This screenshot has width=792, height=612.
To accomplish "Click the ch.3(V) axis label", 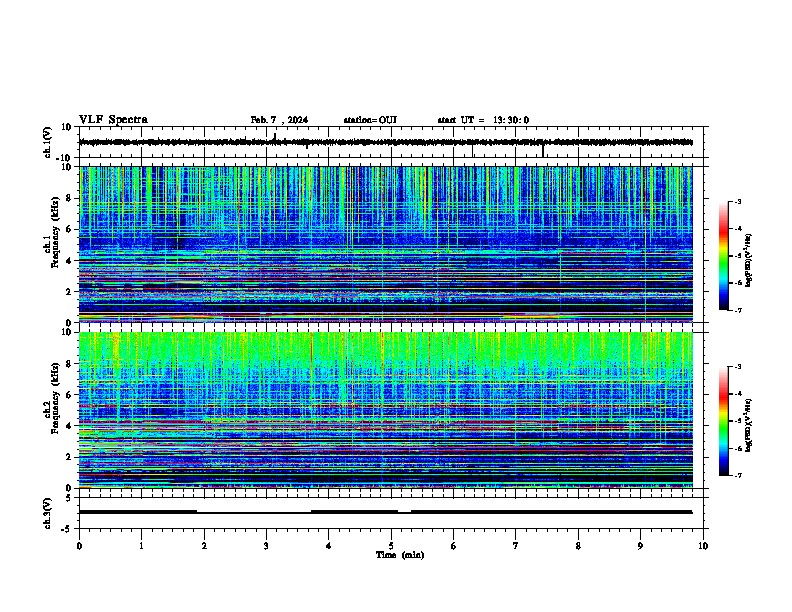I will pos(48,513).
